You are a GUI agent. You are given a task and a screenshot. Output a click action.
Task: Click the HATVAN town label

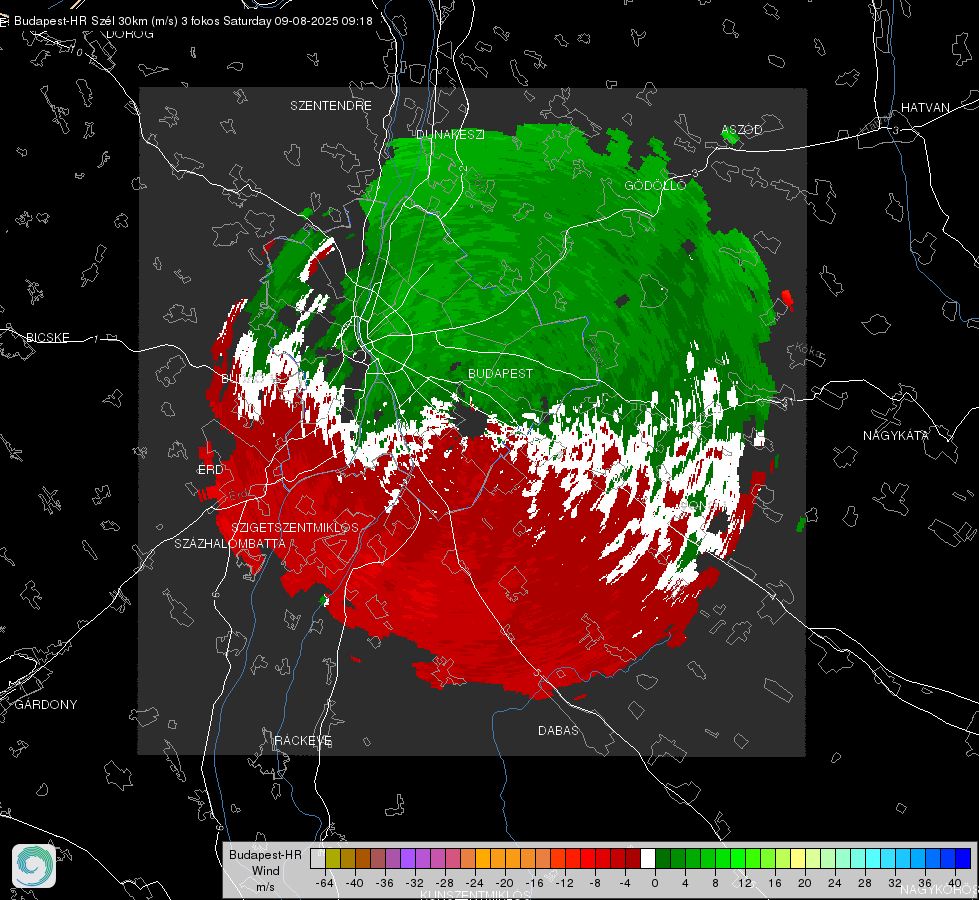925,107
